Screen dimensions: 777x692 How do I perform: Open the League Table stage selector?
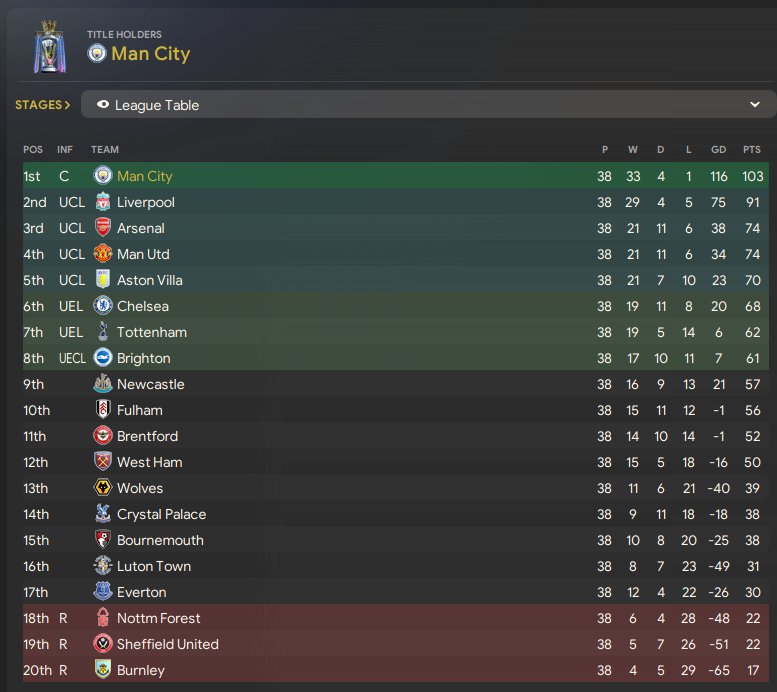[x=428, y=105]
